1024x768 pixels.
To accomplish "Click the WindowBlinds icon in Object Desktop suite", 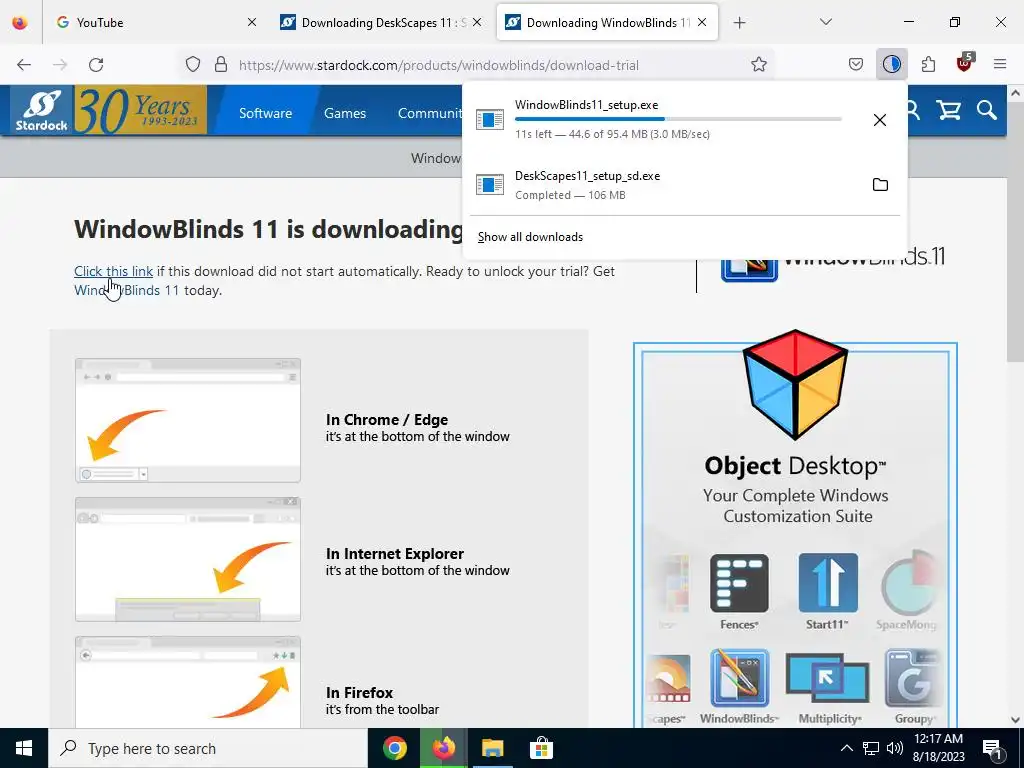I will point(739,678).
